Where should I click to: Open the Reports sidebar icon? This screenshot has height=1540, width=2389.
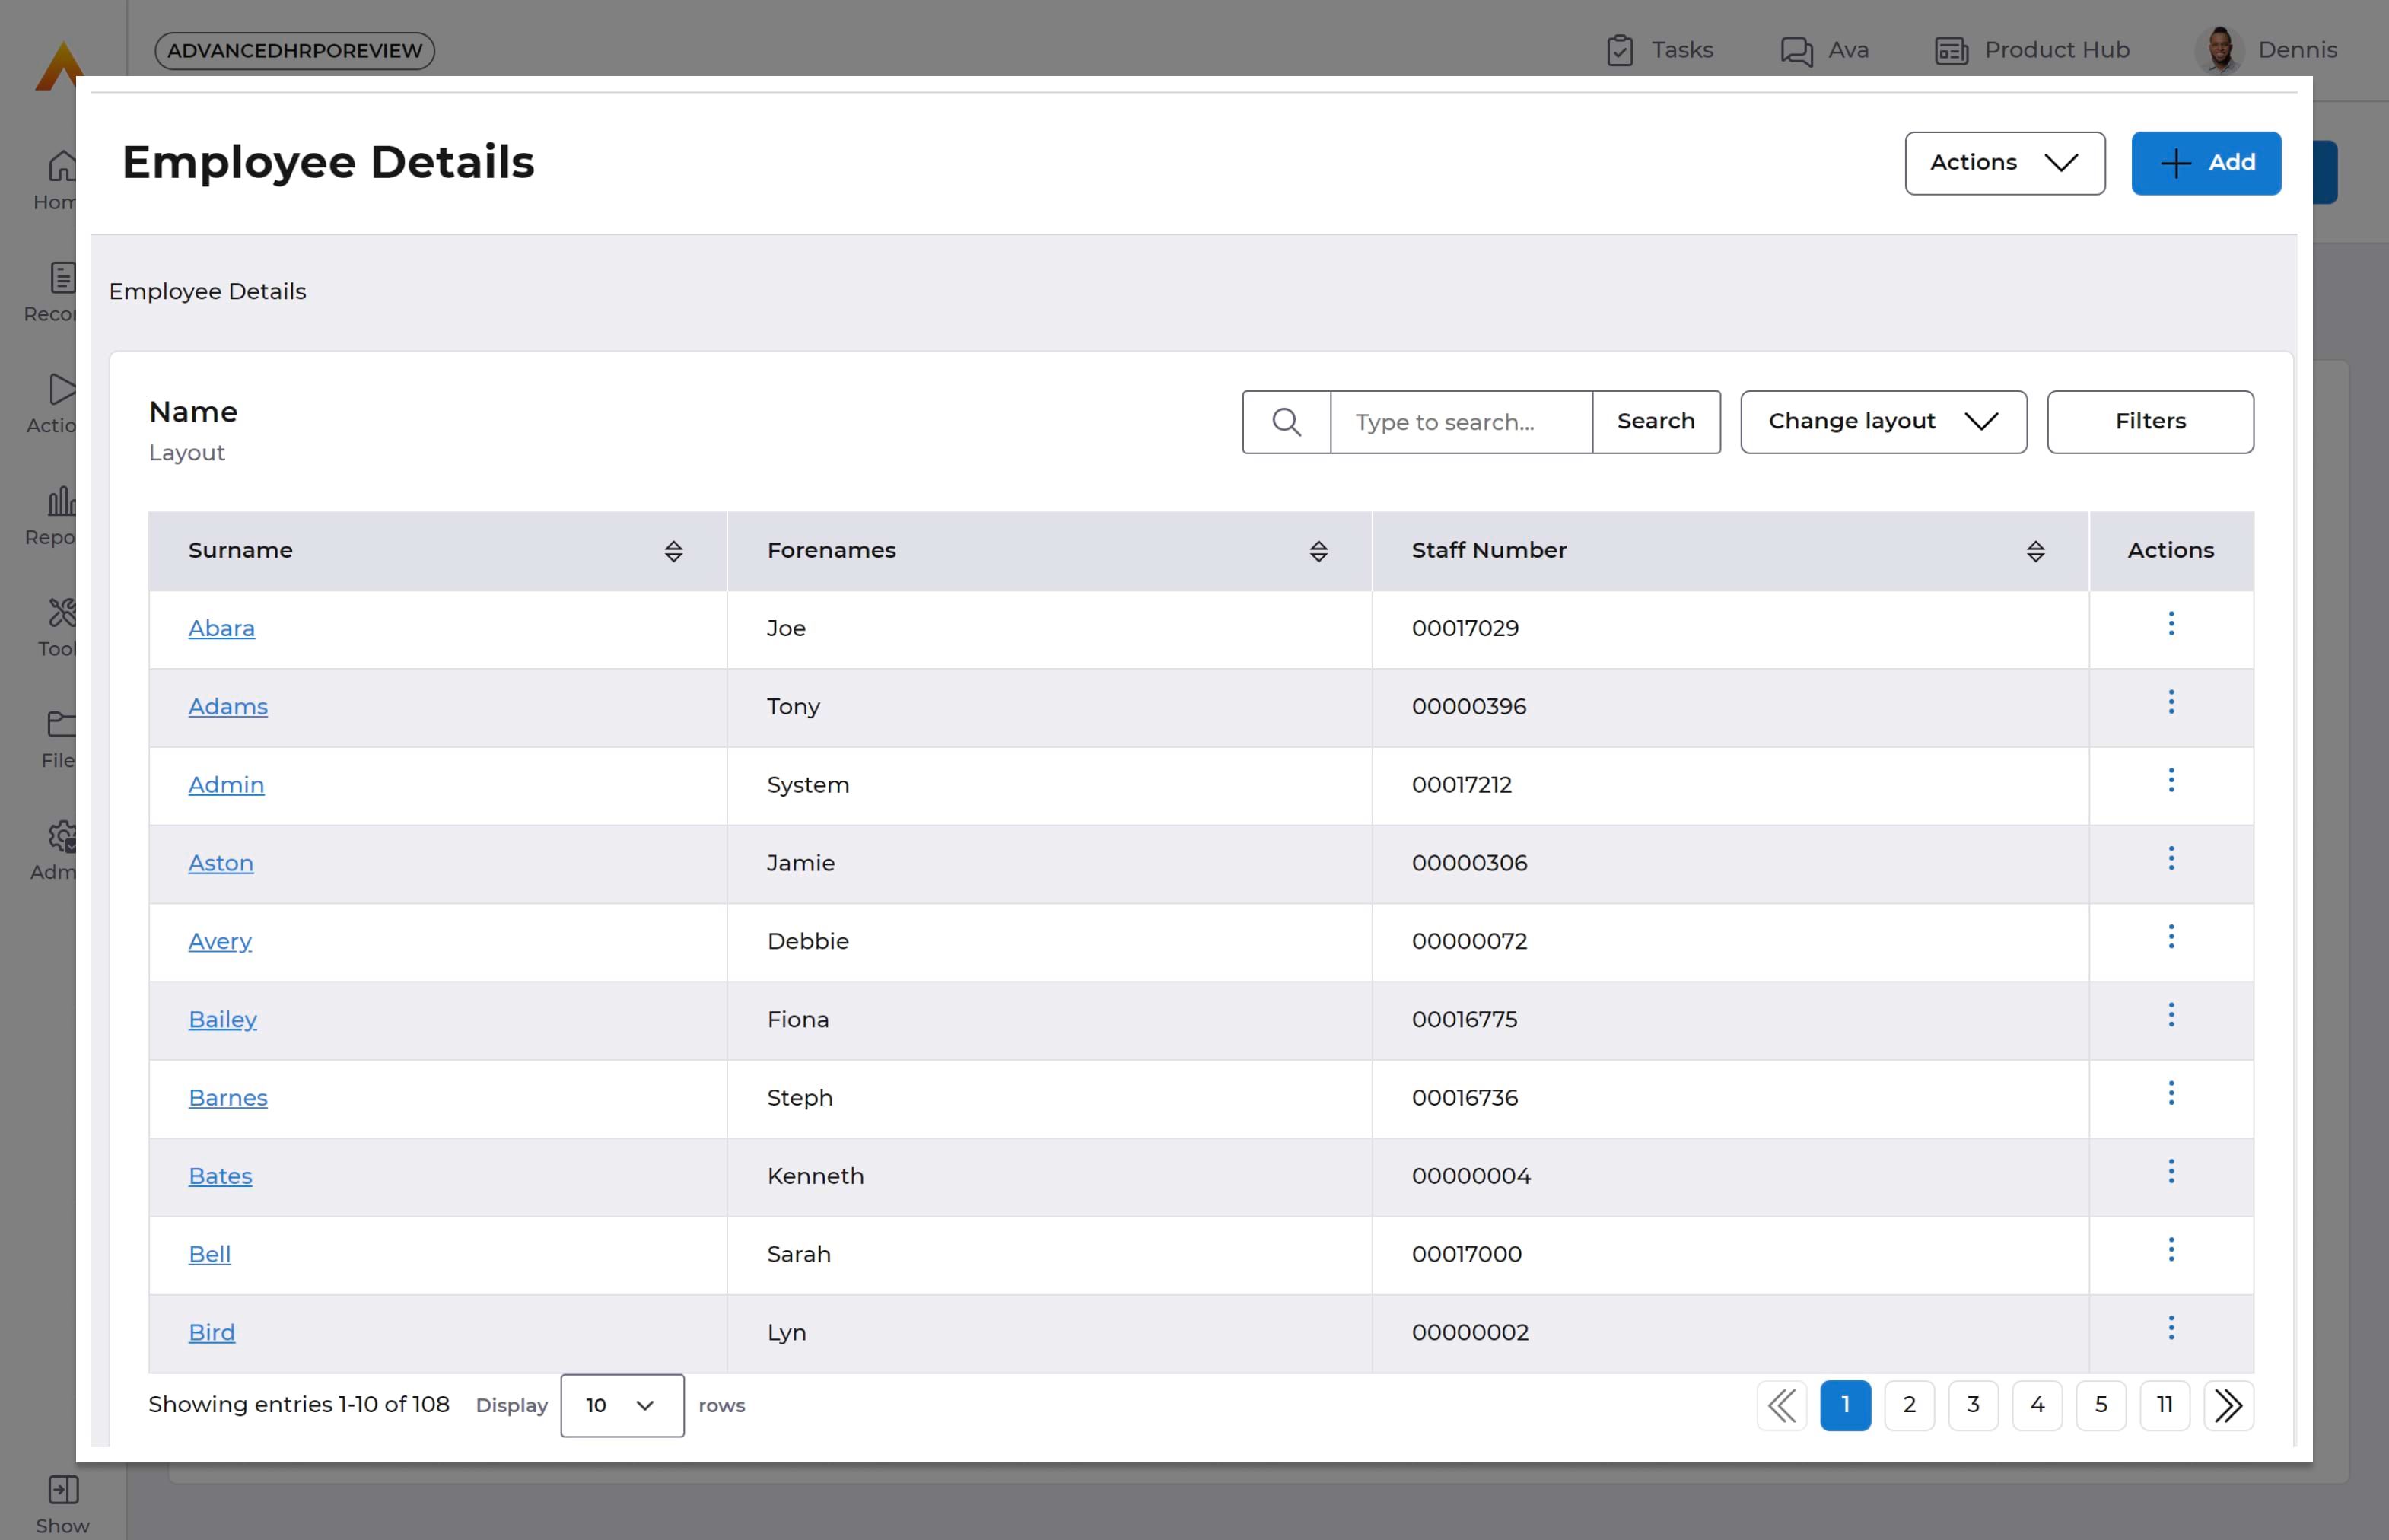coord(63,501)
